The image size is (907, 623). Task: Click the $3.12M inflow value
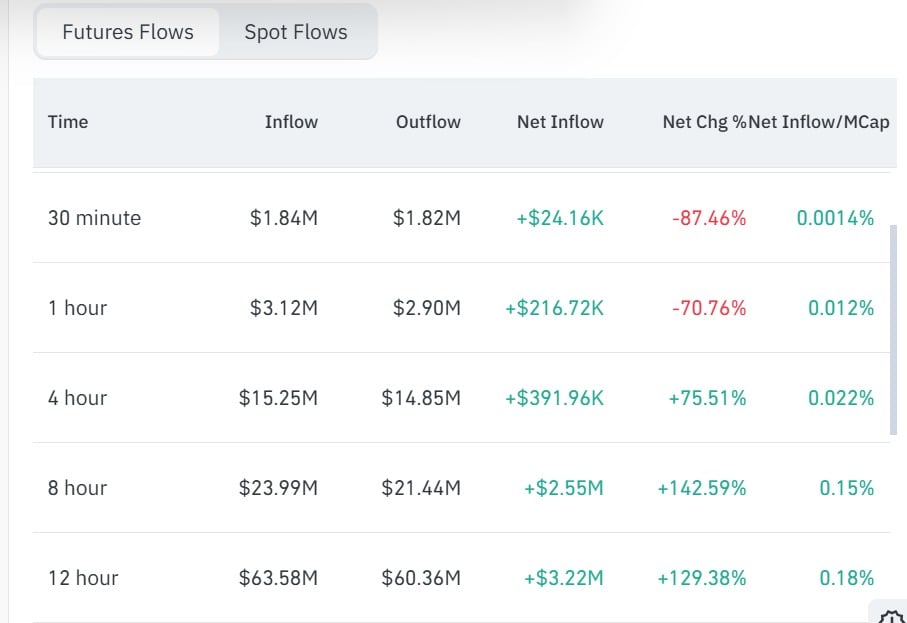tap(283, 308)
